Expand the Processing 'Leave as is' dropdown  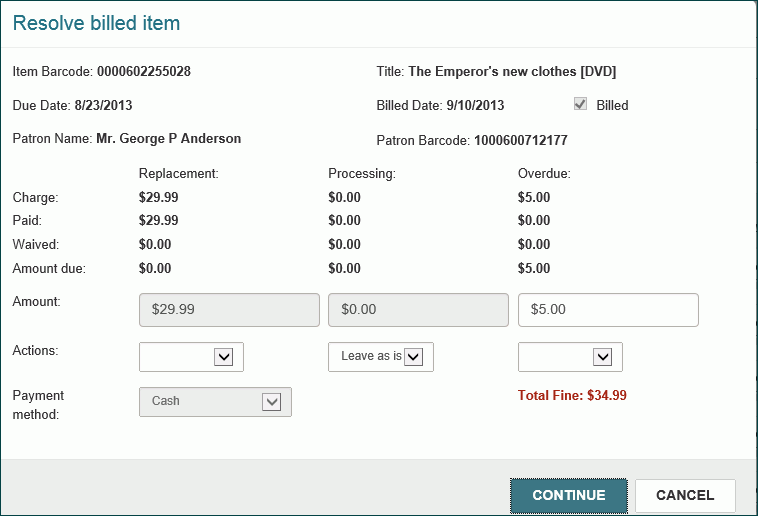click(381, 357)
